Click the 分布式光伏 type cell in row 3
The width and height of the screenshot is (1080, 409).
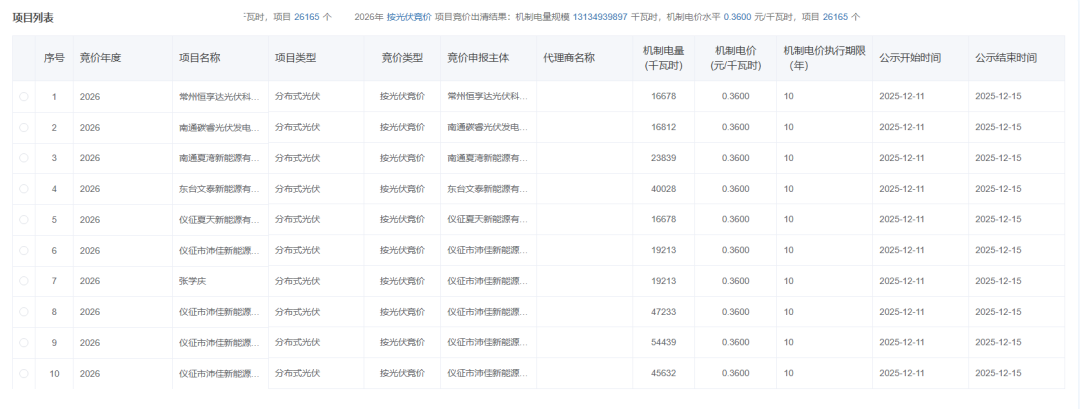tap(297, 158)
